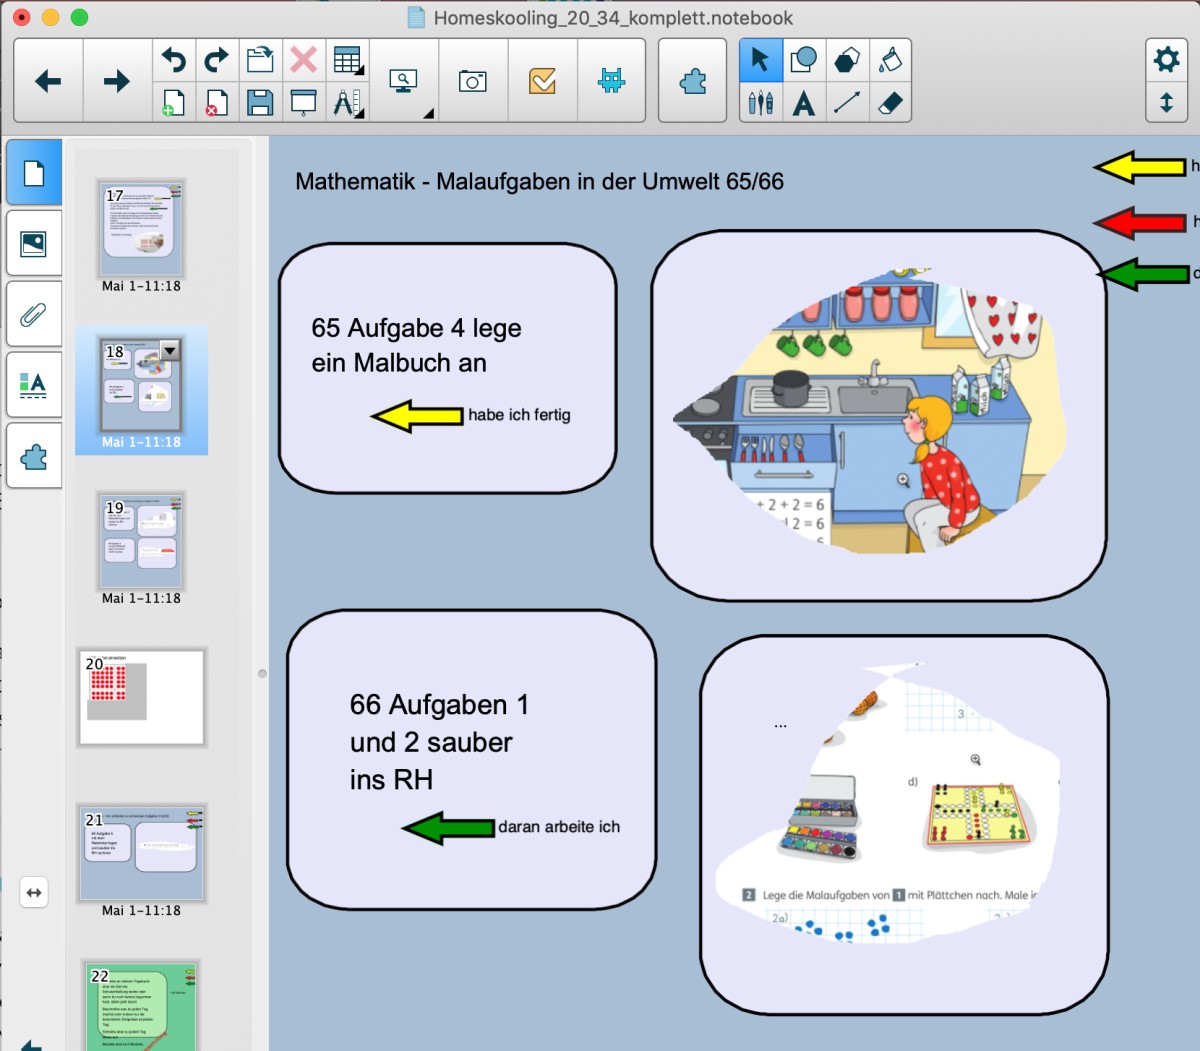The height and width of the screenshot is (1051, 1200).
Task: Toggle the toolbar position to the bottom
Action: click(x=1167, y=103)
